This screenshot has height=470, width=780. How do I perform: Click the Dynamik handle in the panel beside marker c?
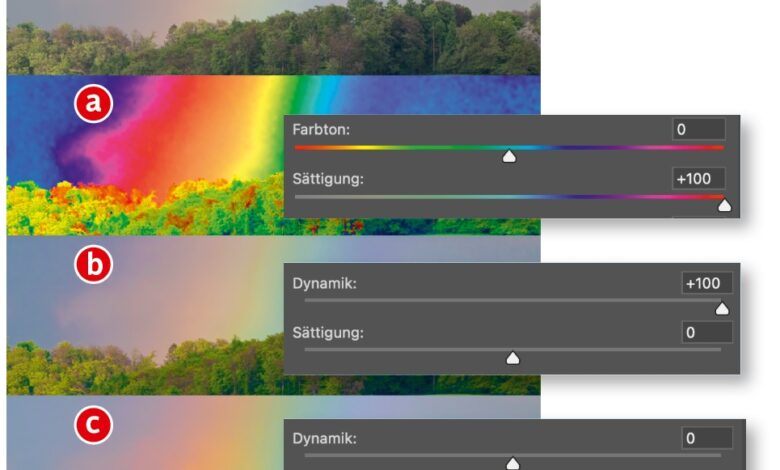click(x=512, y=464)
